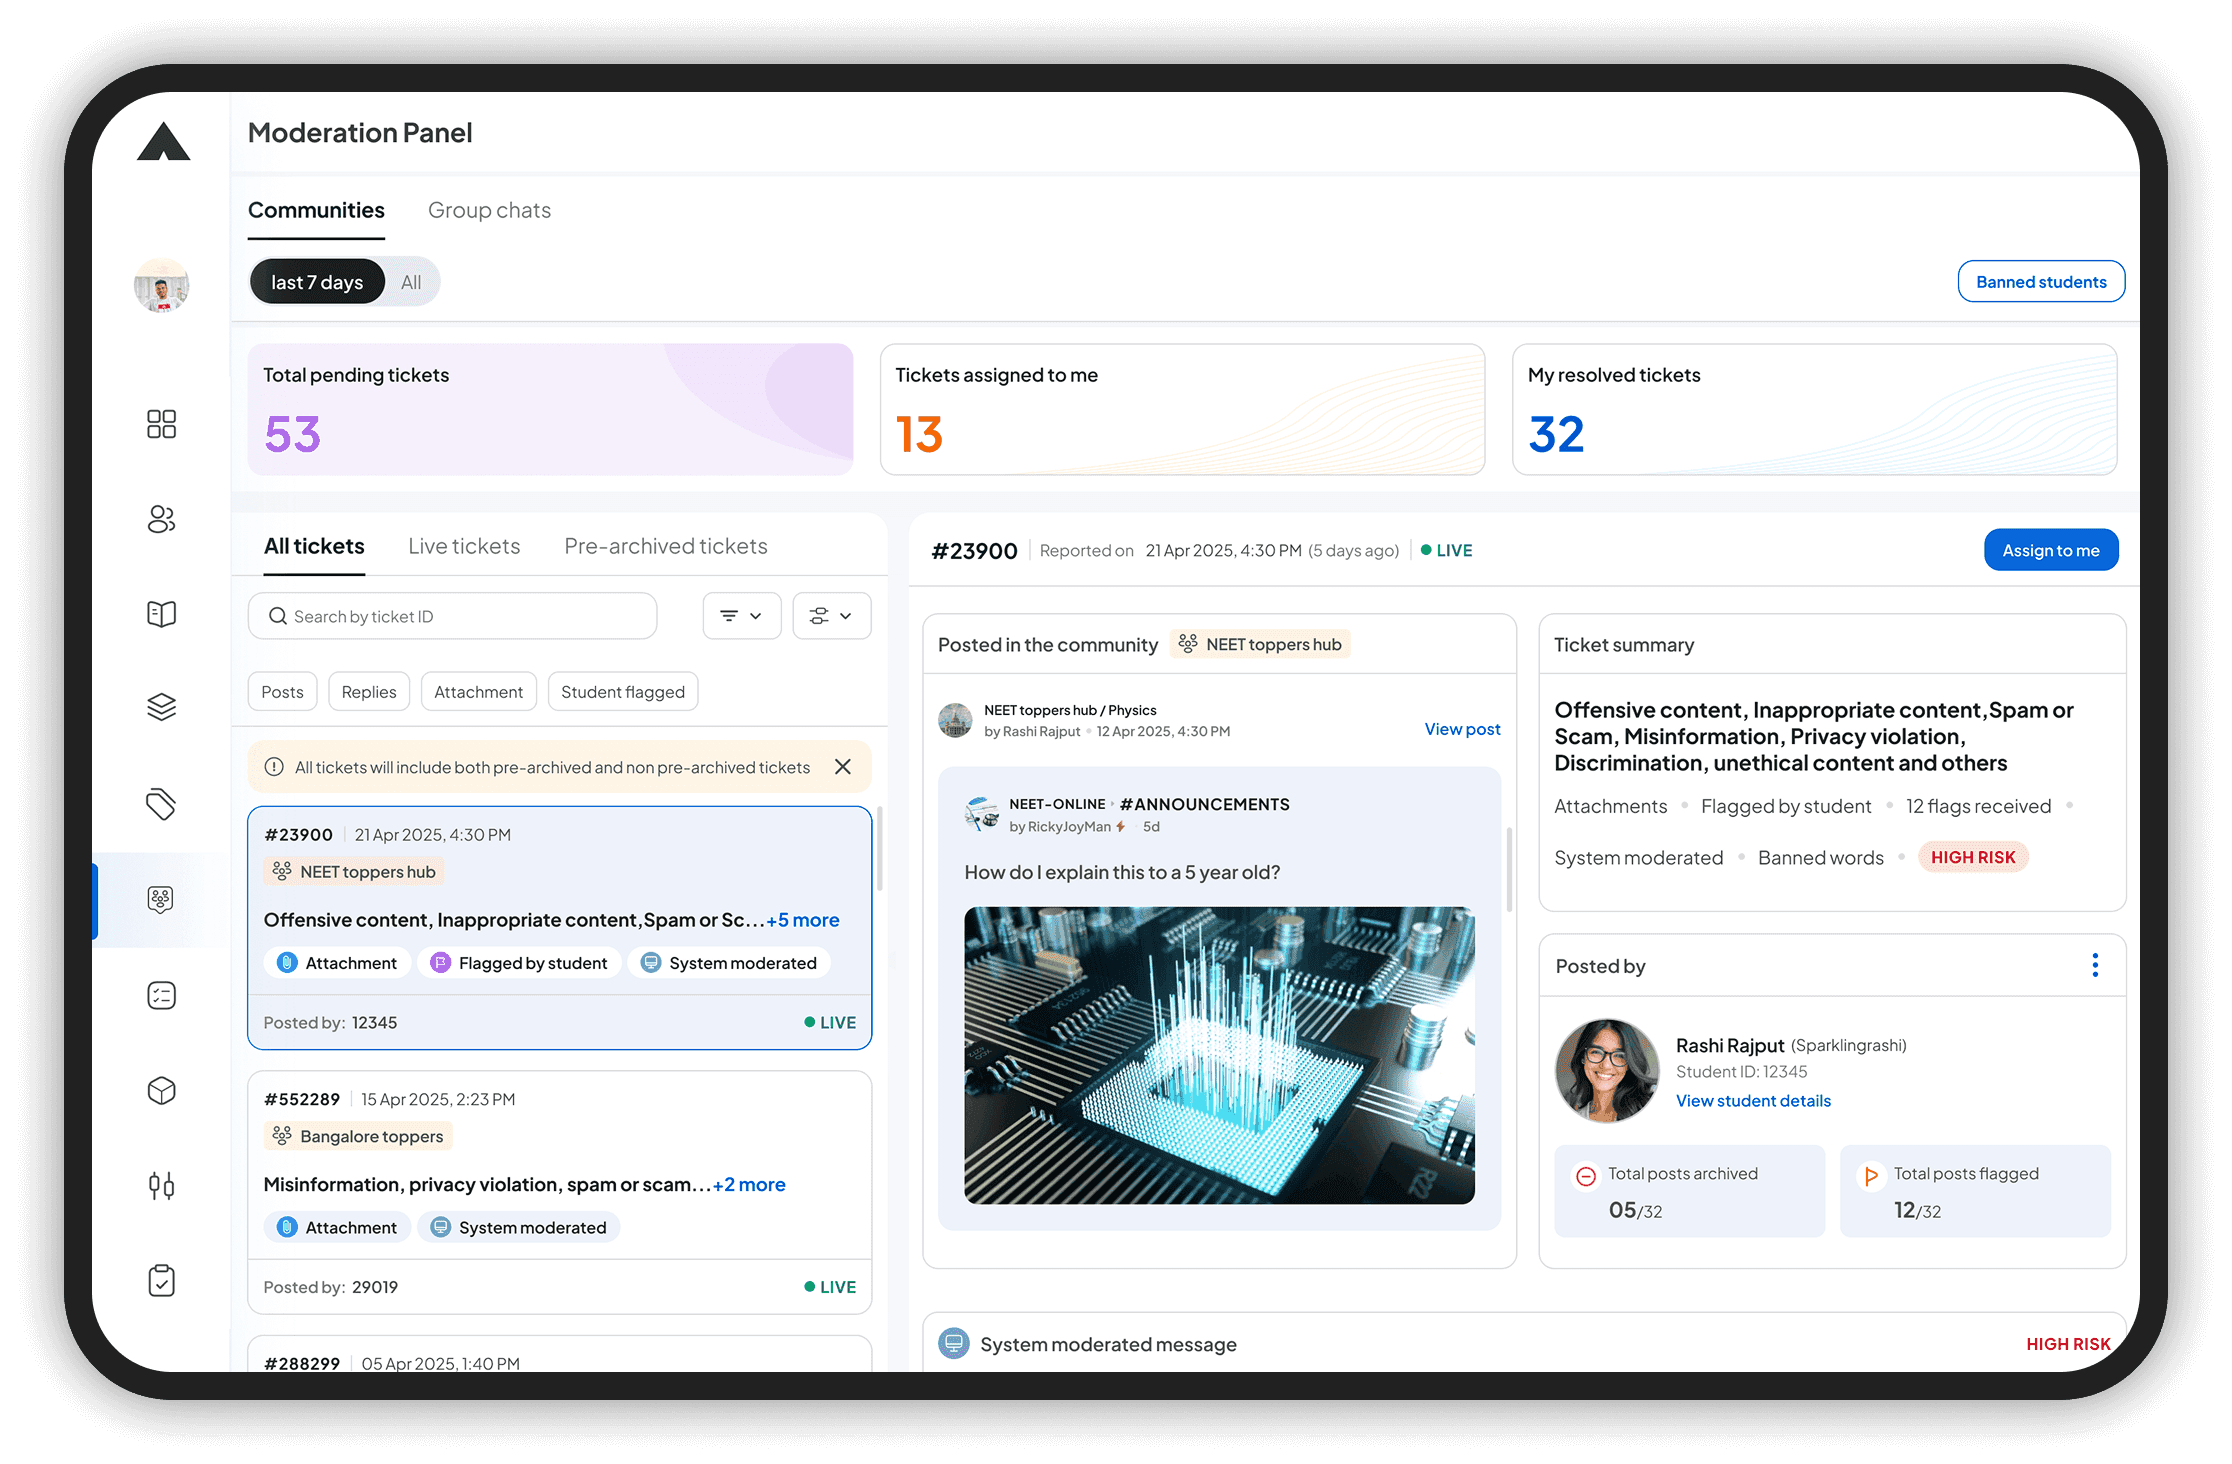This screenshot has width=2232, height=1464.
Task: Click the 3D cube sidebar icon
Action: tap(161, 1090)
